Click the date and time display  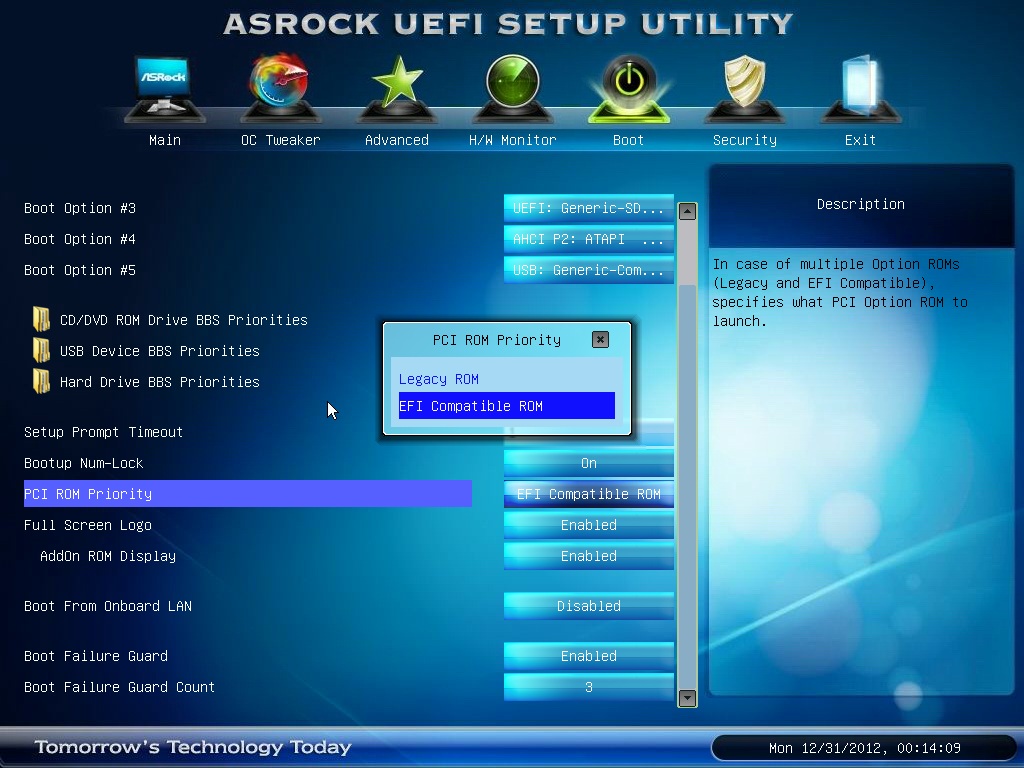click(x=864, y=748)
